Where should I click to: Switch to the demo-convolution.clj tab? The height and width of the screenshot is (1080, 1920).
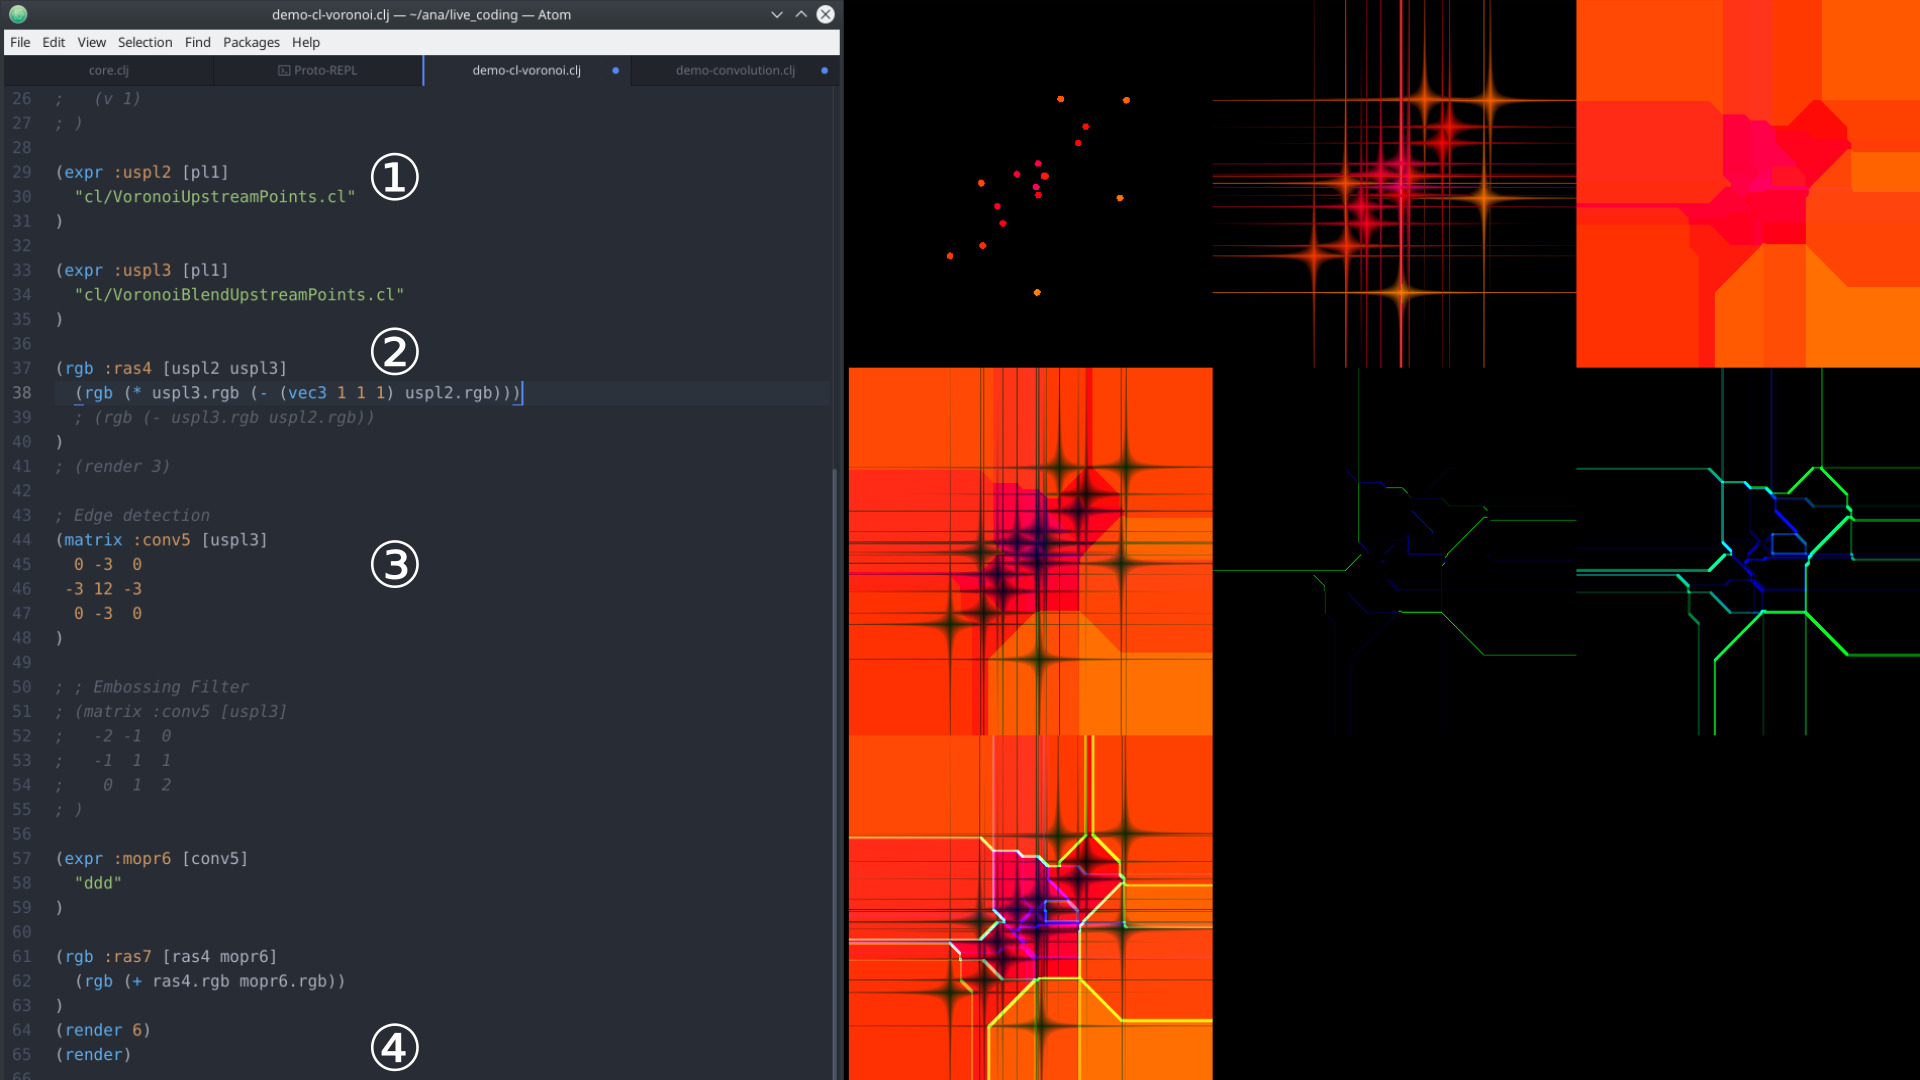click(735, 70)
